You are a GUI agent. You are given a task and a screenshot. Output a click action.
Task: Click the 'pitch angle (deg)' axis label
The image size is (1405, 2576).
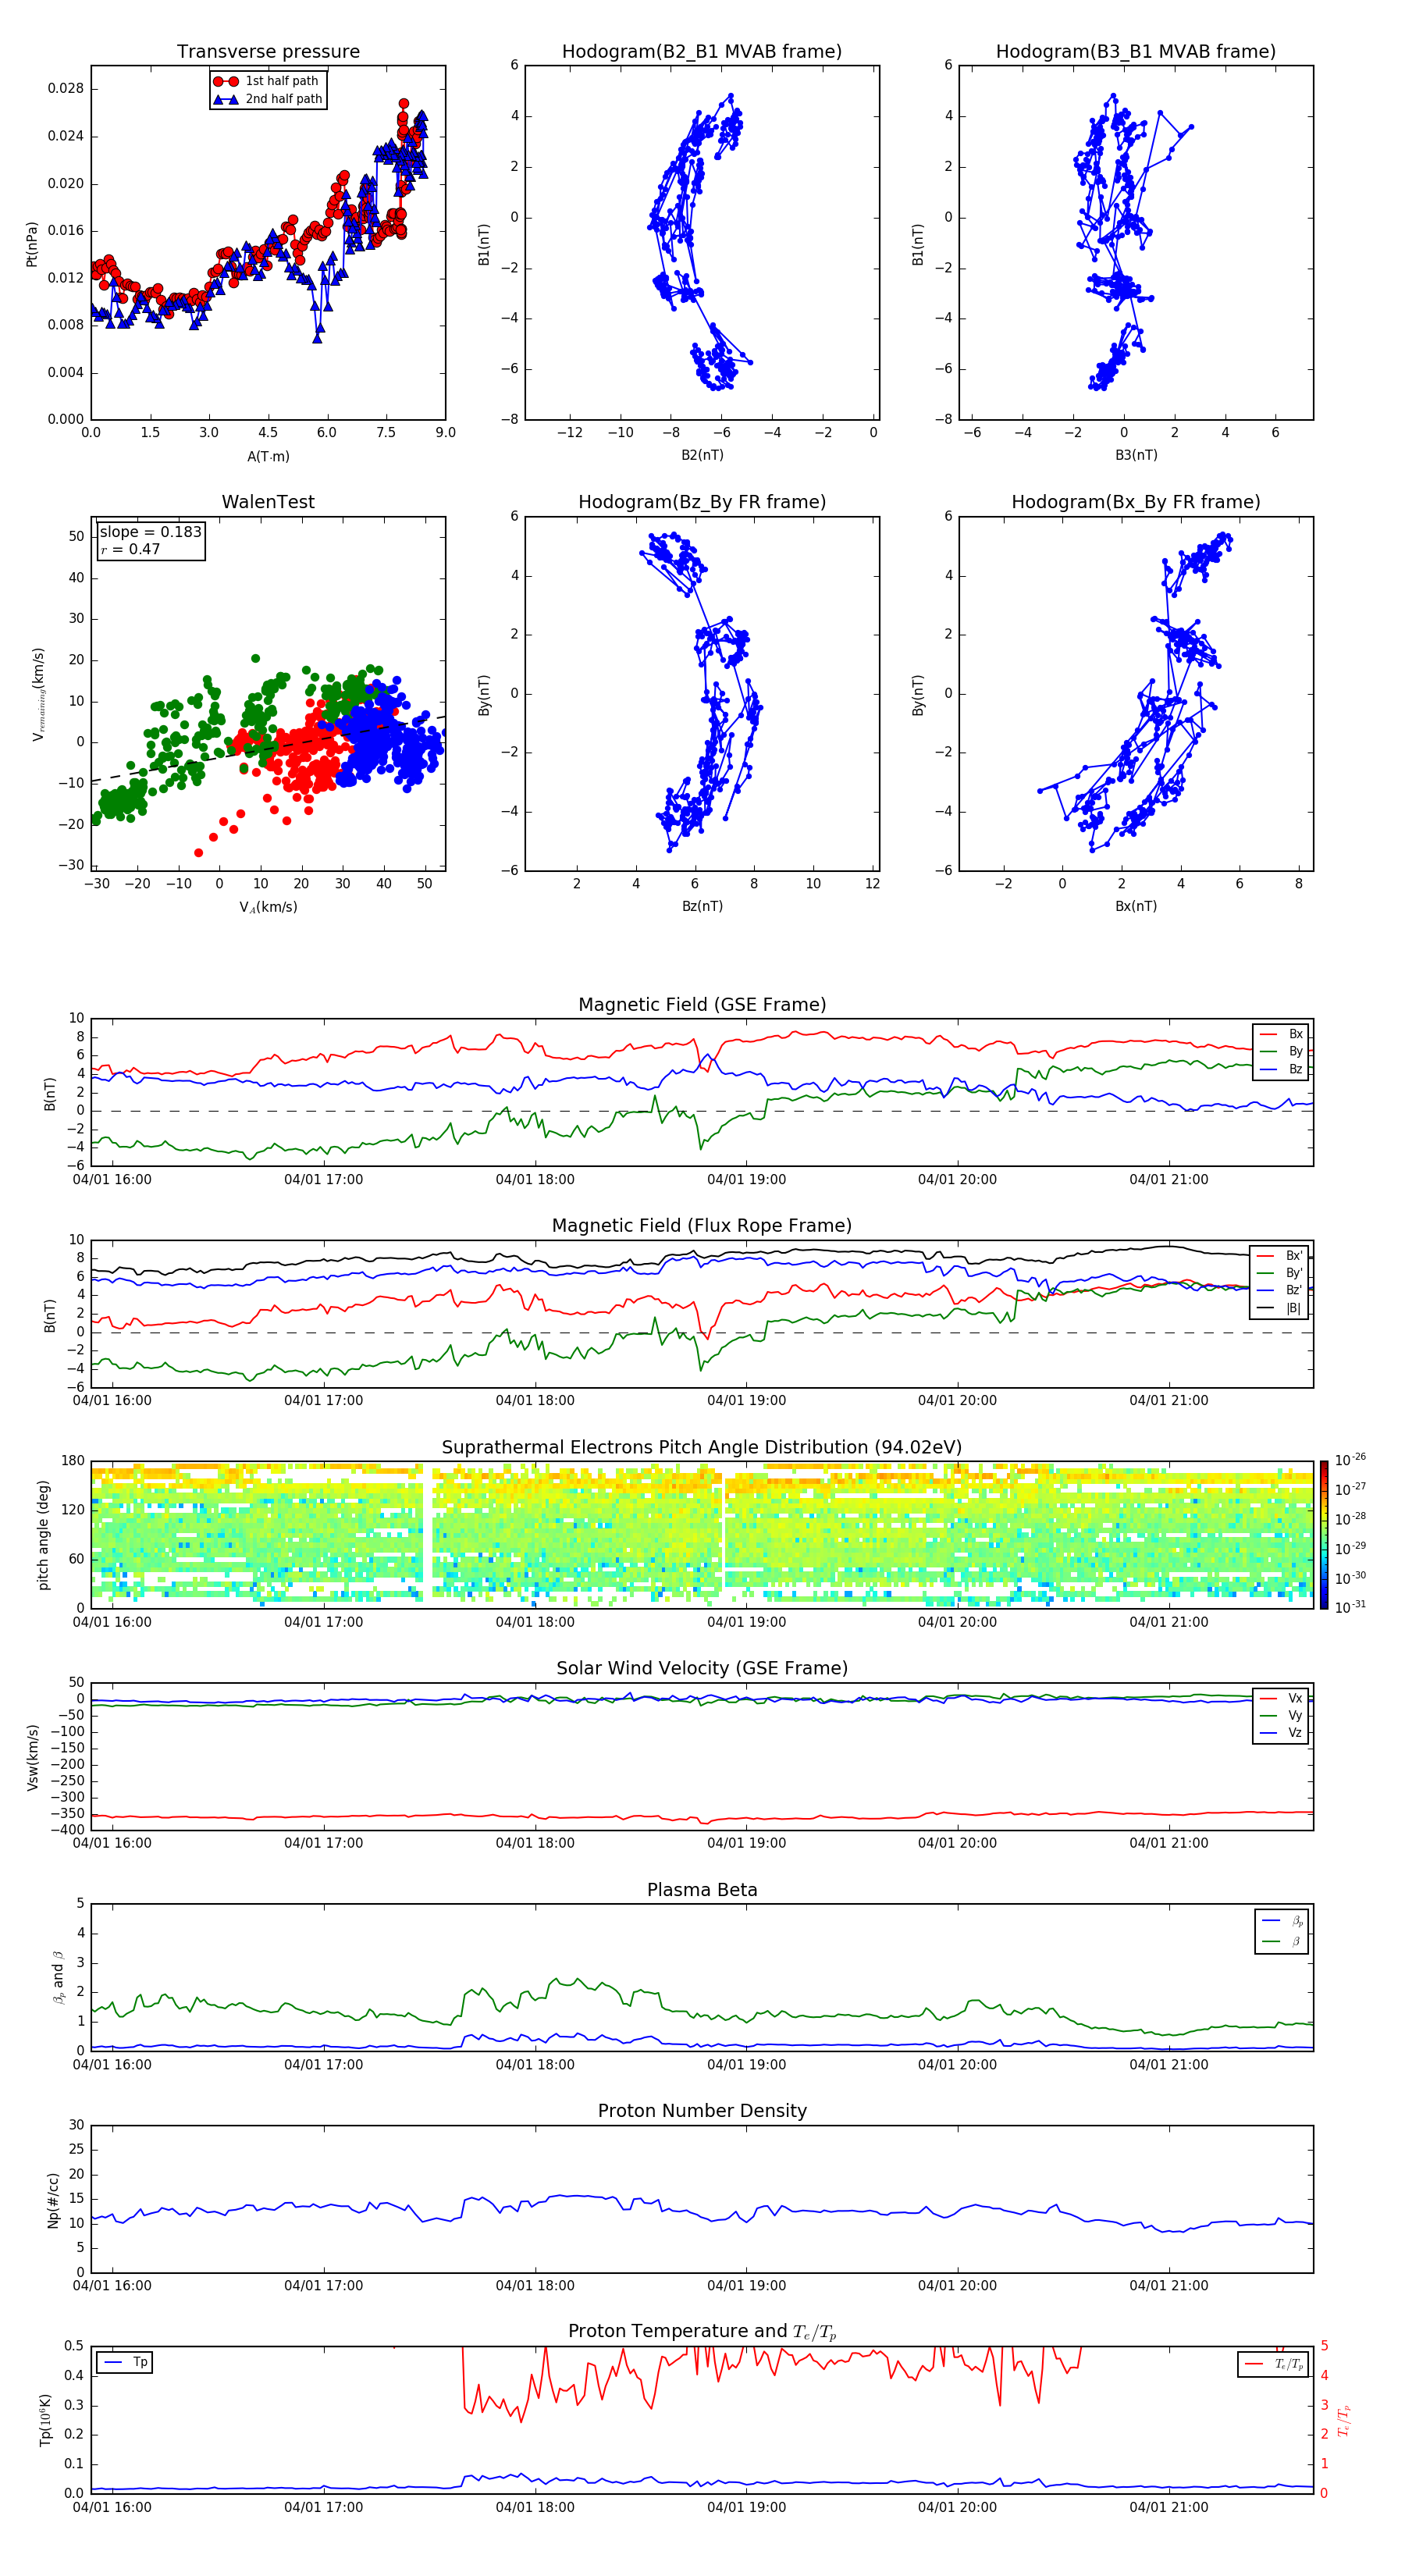coord(43,1535)
